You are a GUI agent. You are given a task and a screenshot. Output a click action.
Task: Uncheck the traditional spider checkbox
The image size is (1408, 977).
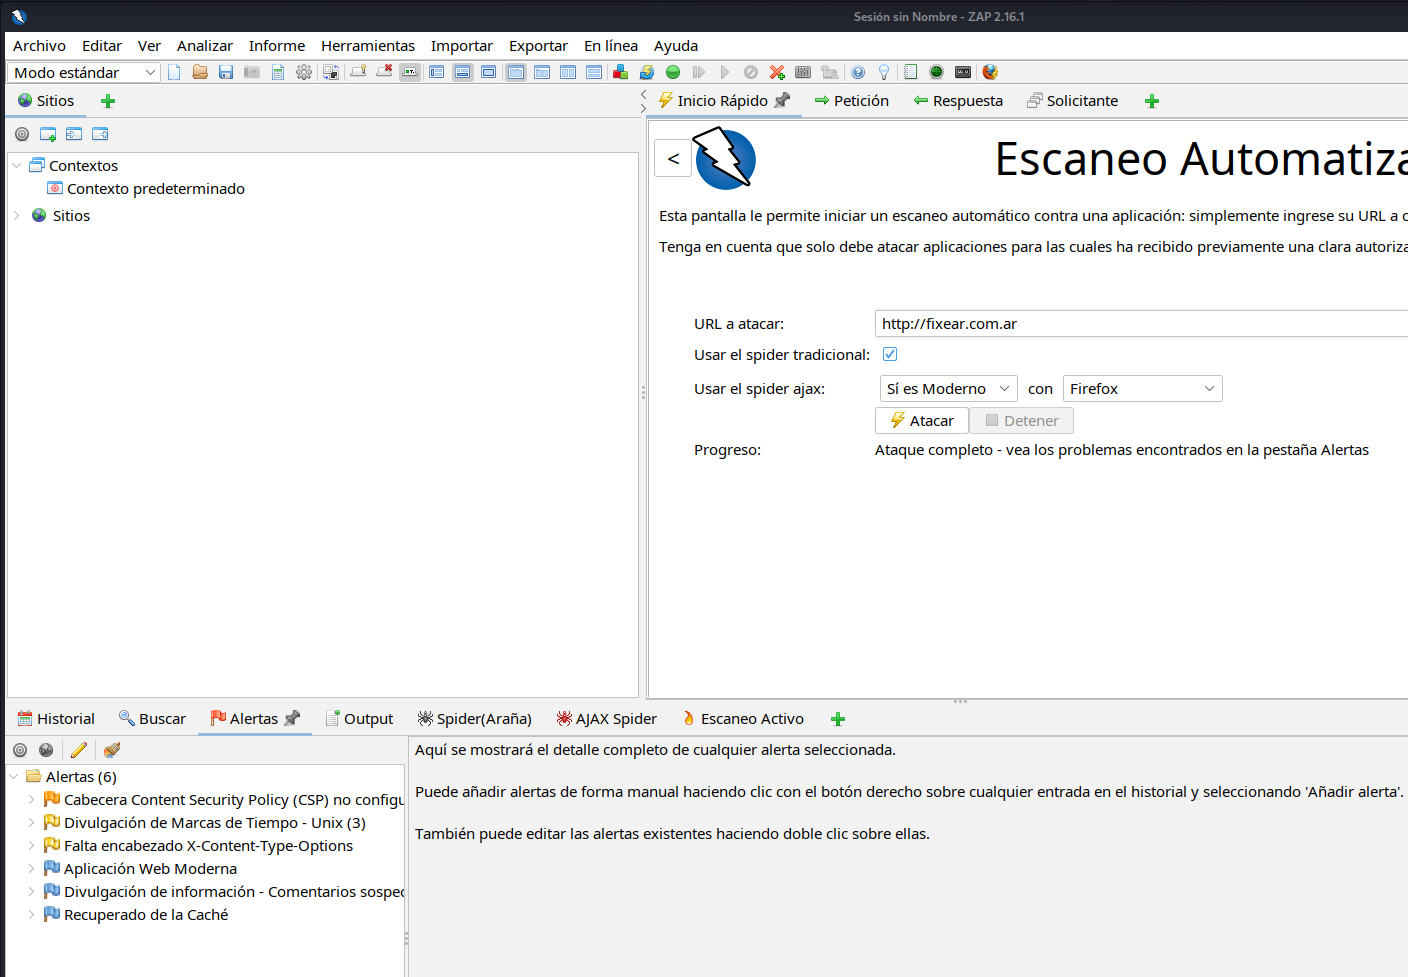coord(890,354)
